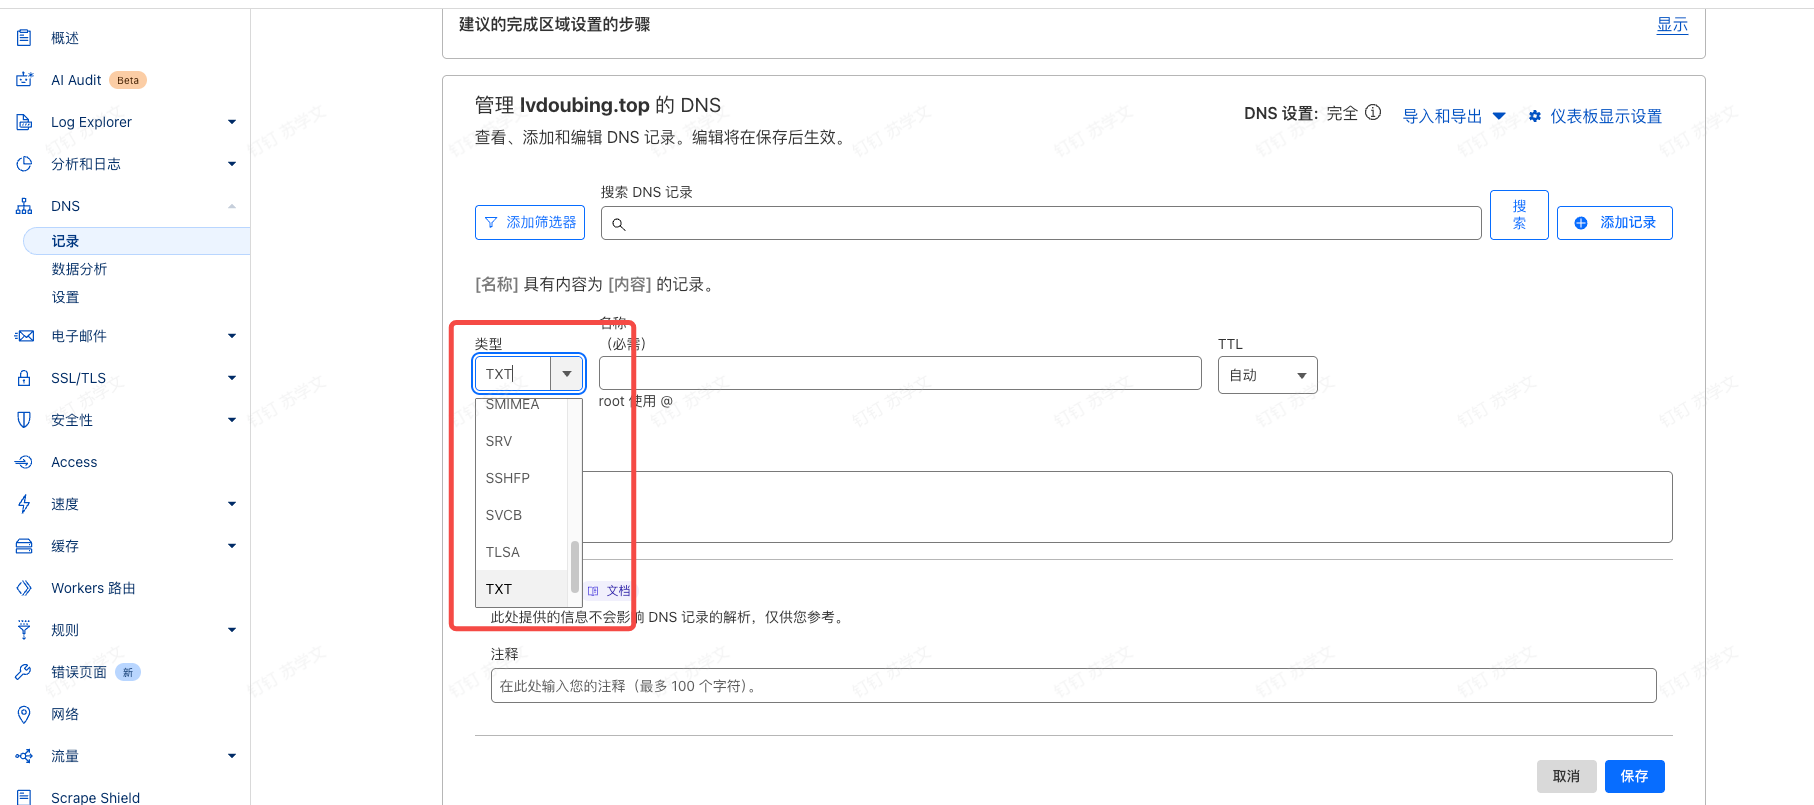Click the Overview (概述) sidebar icon

[x=24, y=38]
